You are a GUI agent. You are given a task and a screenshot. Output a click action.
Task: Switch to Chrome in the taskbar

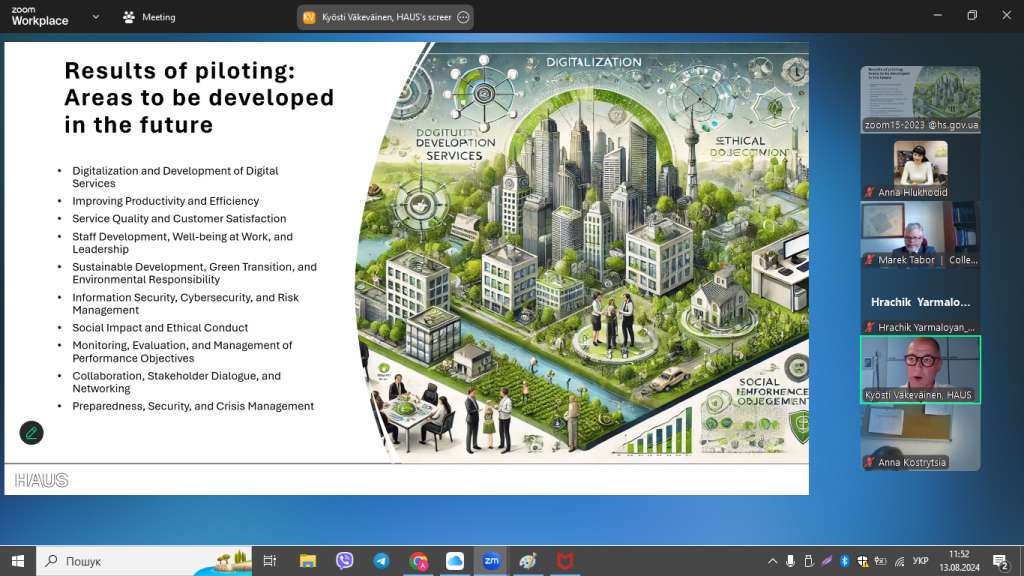[x=418, y=561]
